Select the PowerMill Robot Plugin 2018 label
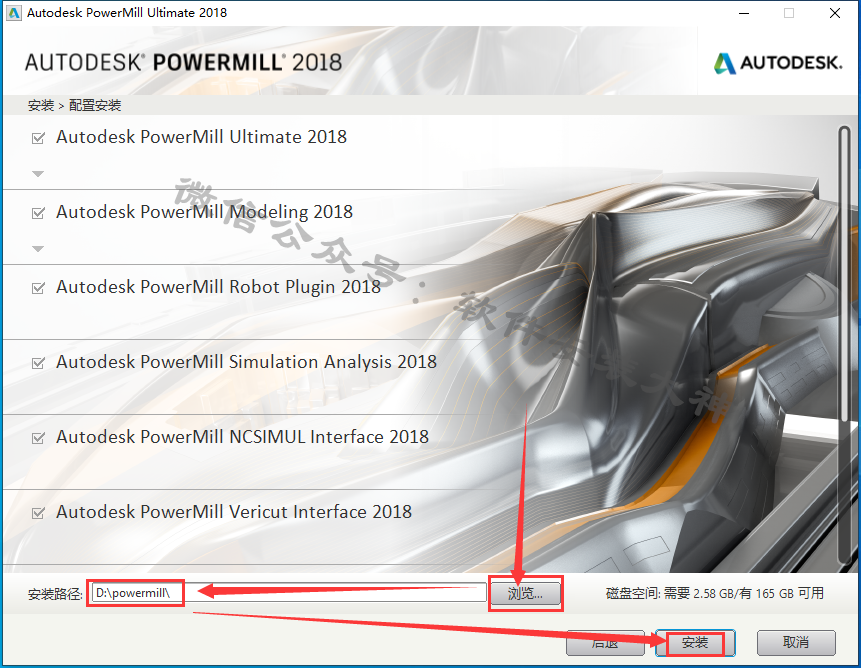Image resolution: width=861 pixels, height=668 pixels. (219, 287)
